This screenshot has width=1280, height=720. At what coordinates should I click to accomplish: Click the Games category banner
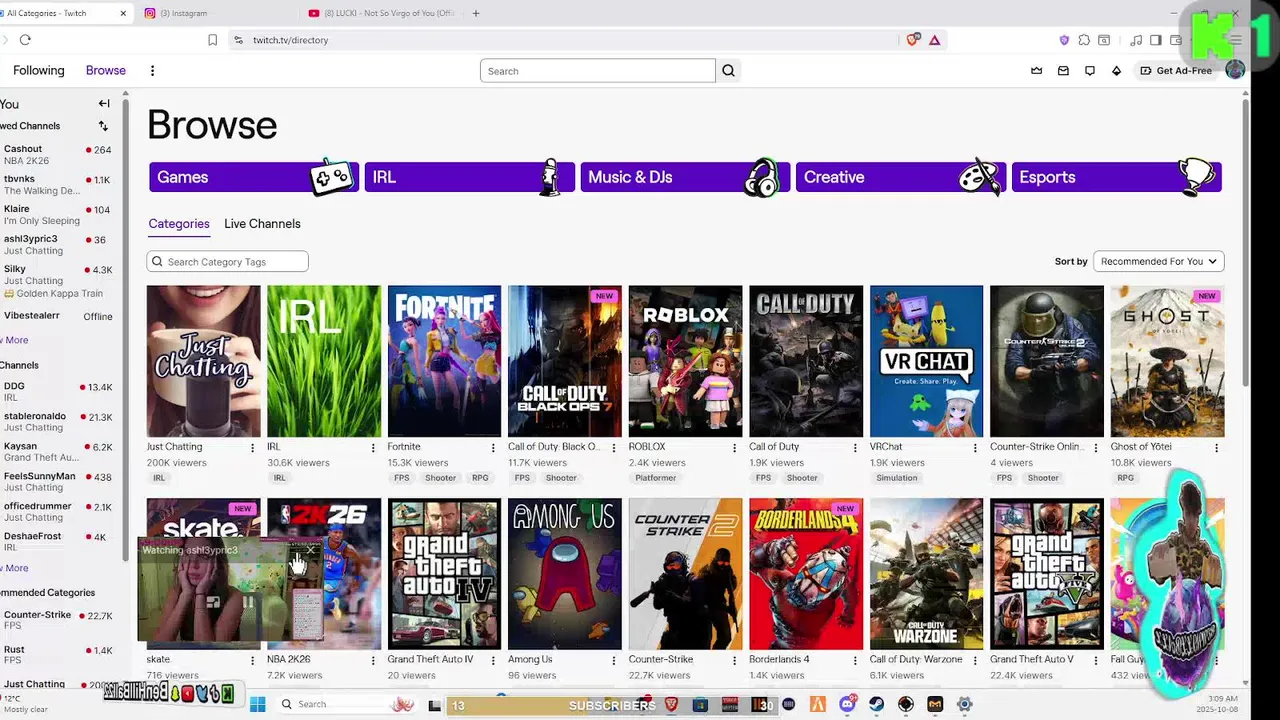click(x=254, y=177)
